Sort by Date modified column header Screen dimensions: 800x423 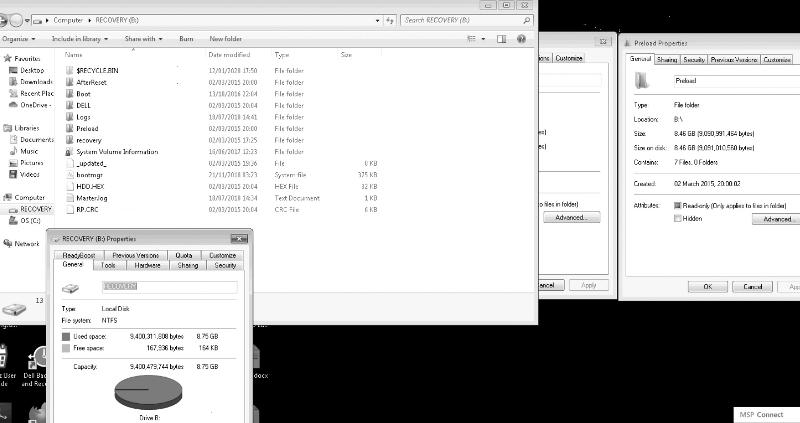click(x=229, y=55)
